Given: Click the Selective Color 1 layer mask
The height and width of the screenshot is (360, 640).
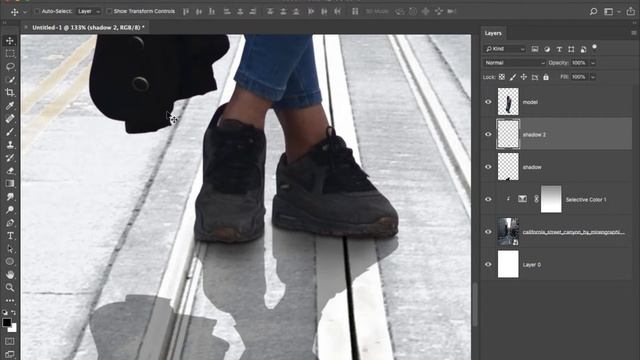Looking at the screenshot, I should coord(551,199).
